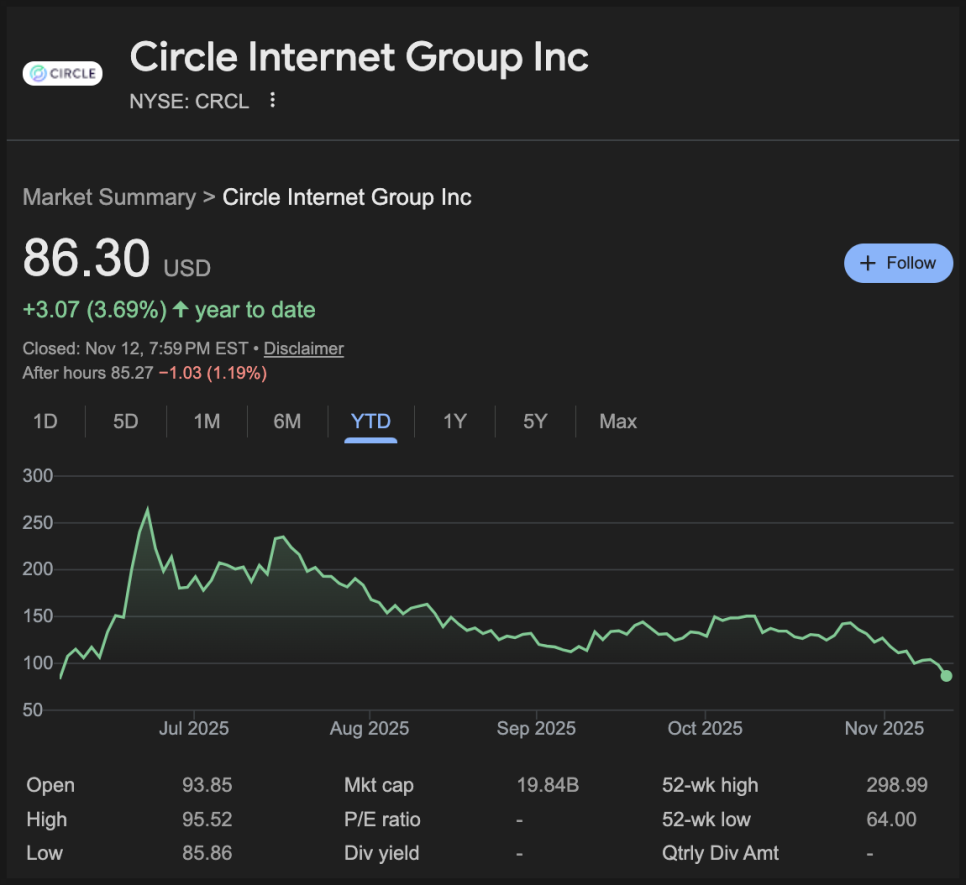Click the 52-wk high value 298.99
This screenshot has height=885, width=966.
click(x=896, y=785)
